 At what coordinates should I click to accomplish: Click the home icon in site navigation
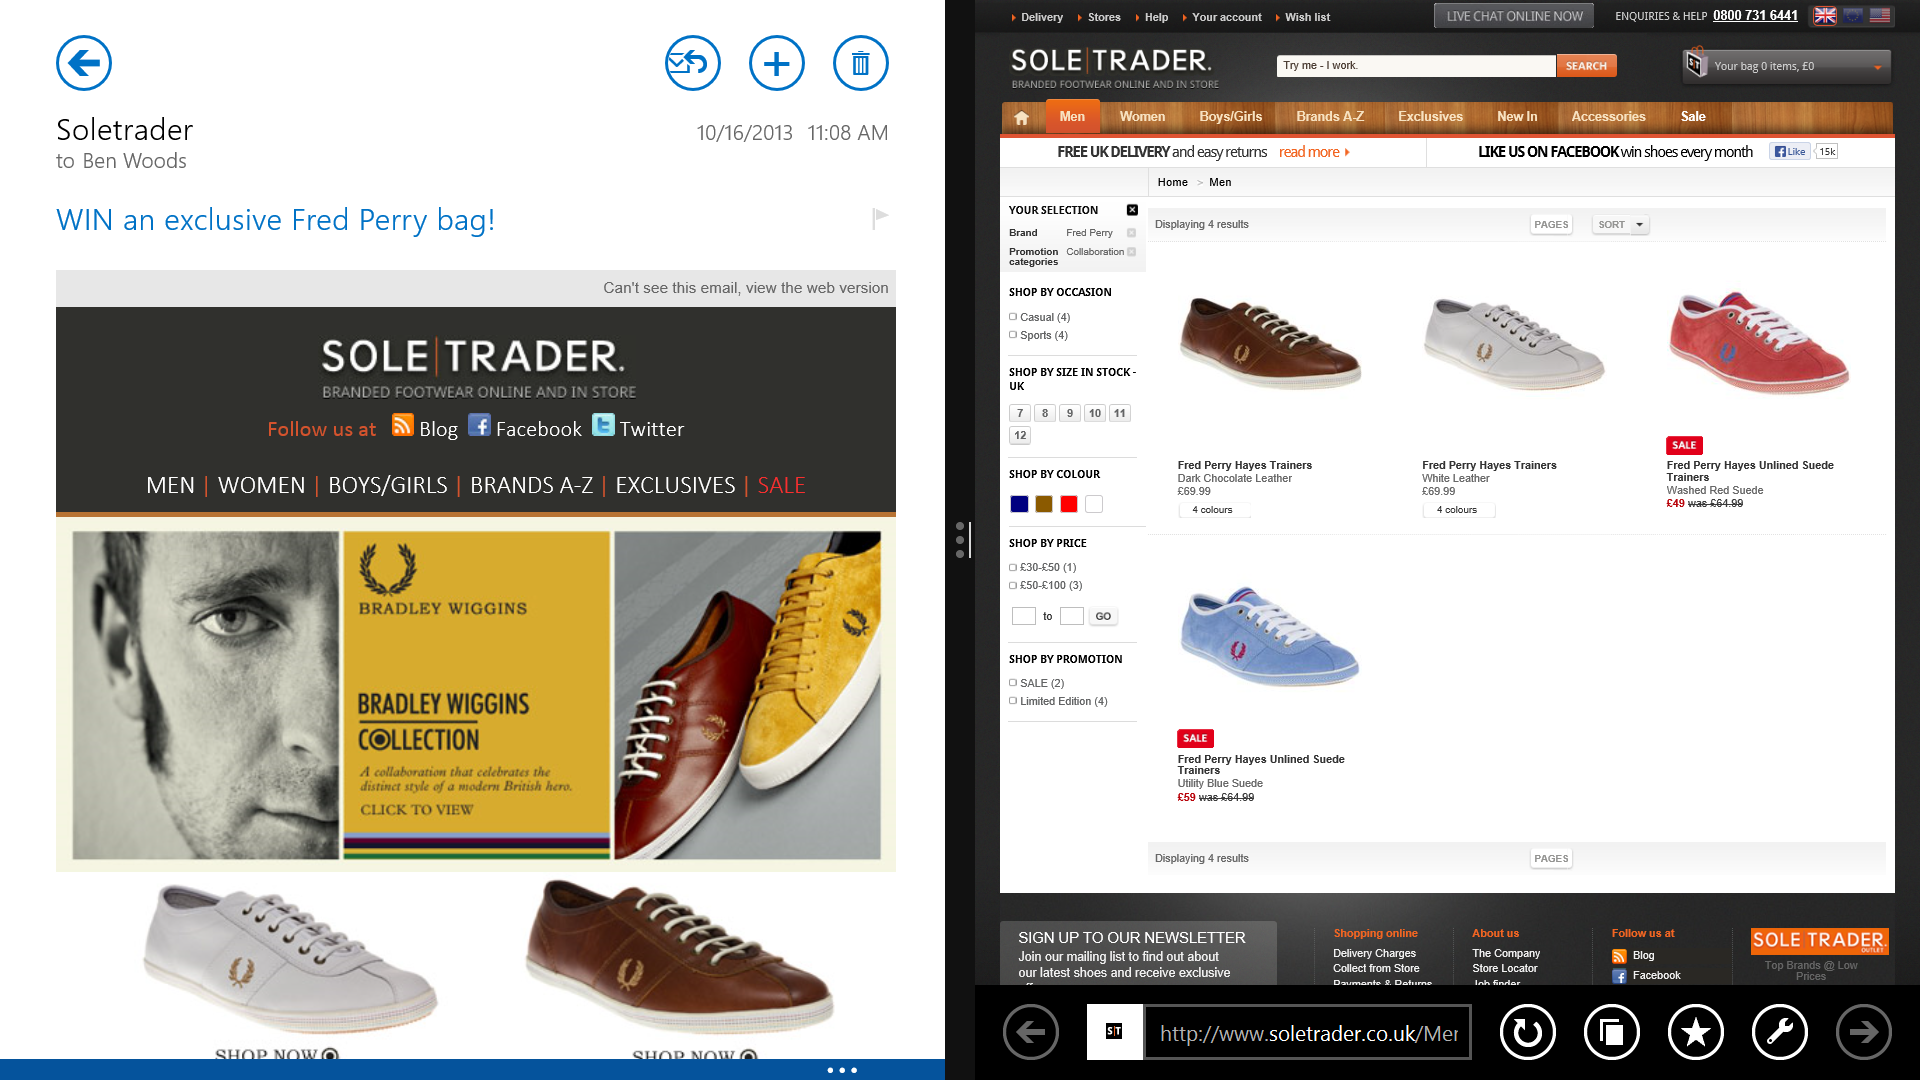(x=1021, y=117)
